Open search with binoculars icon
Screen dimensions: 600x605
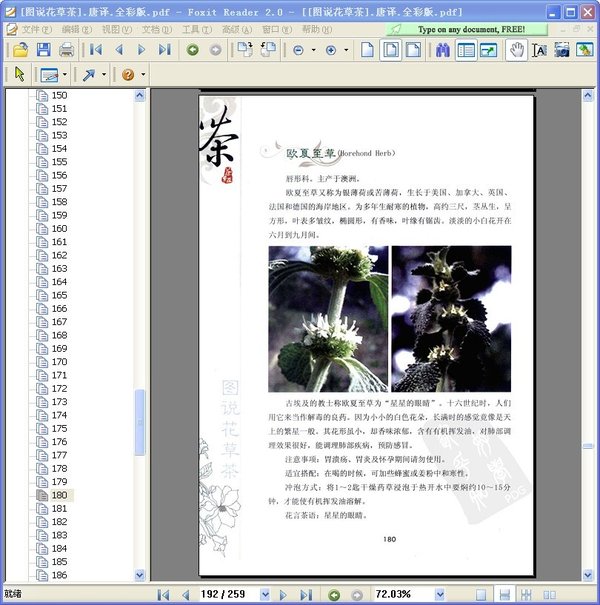tap(443, 50)
